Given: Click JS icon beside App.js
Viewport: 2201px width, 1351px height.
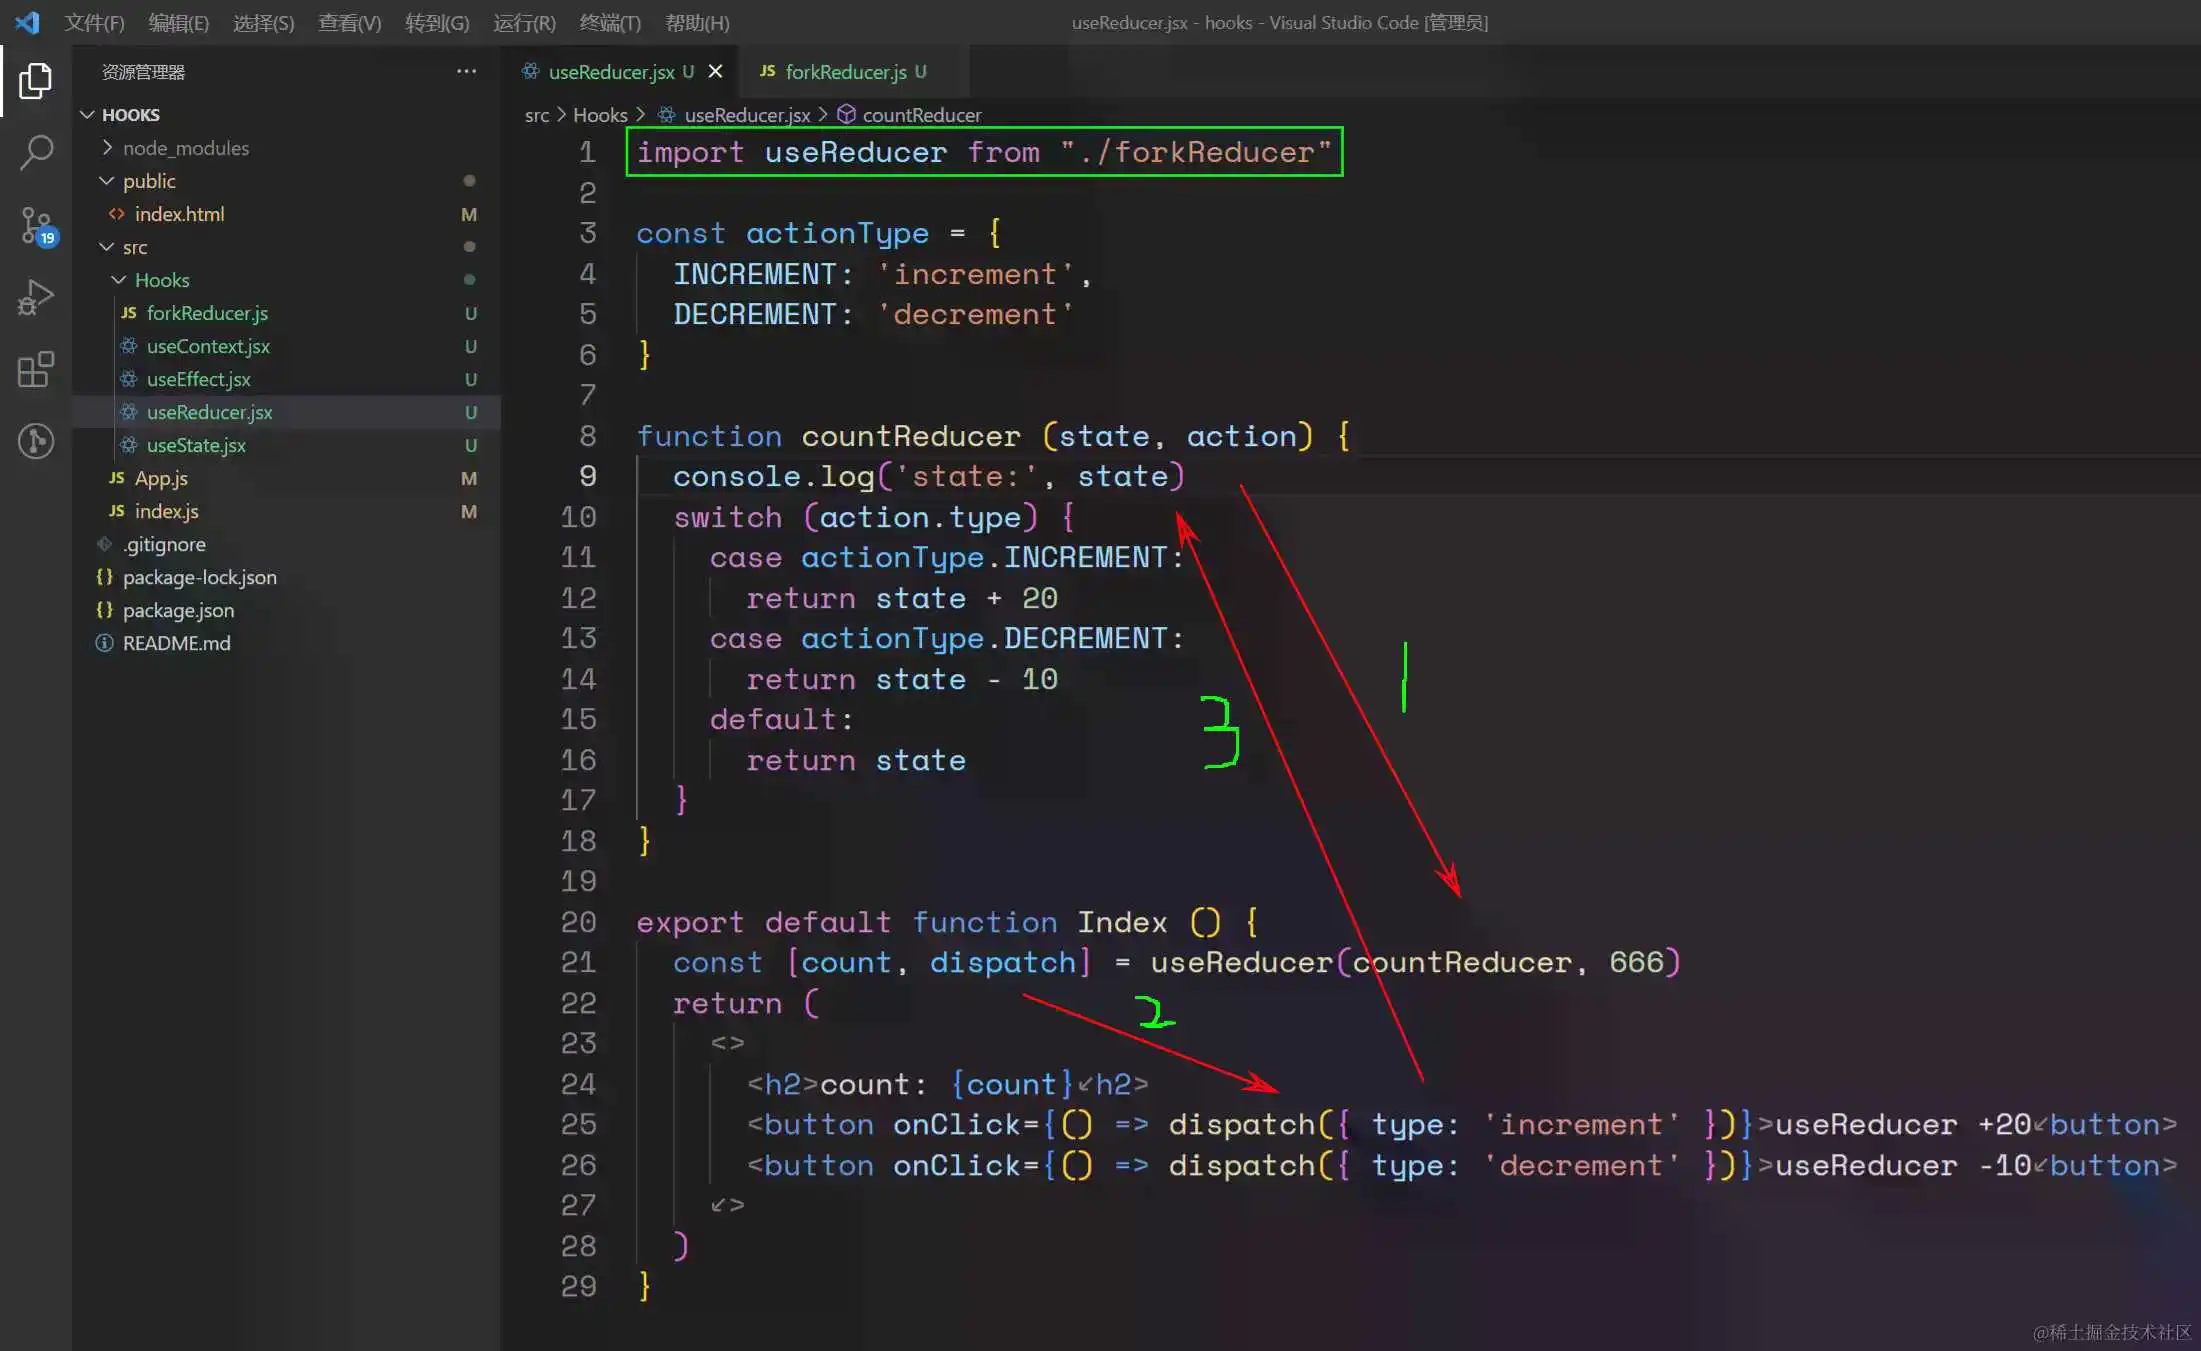Looking at the screenshot, I should (117, 478).
